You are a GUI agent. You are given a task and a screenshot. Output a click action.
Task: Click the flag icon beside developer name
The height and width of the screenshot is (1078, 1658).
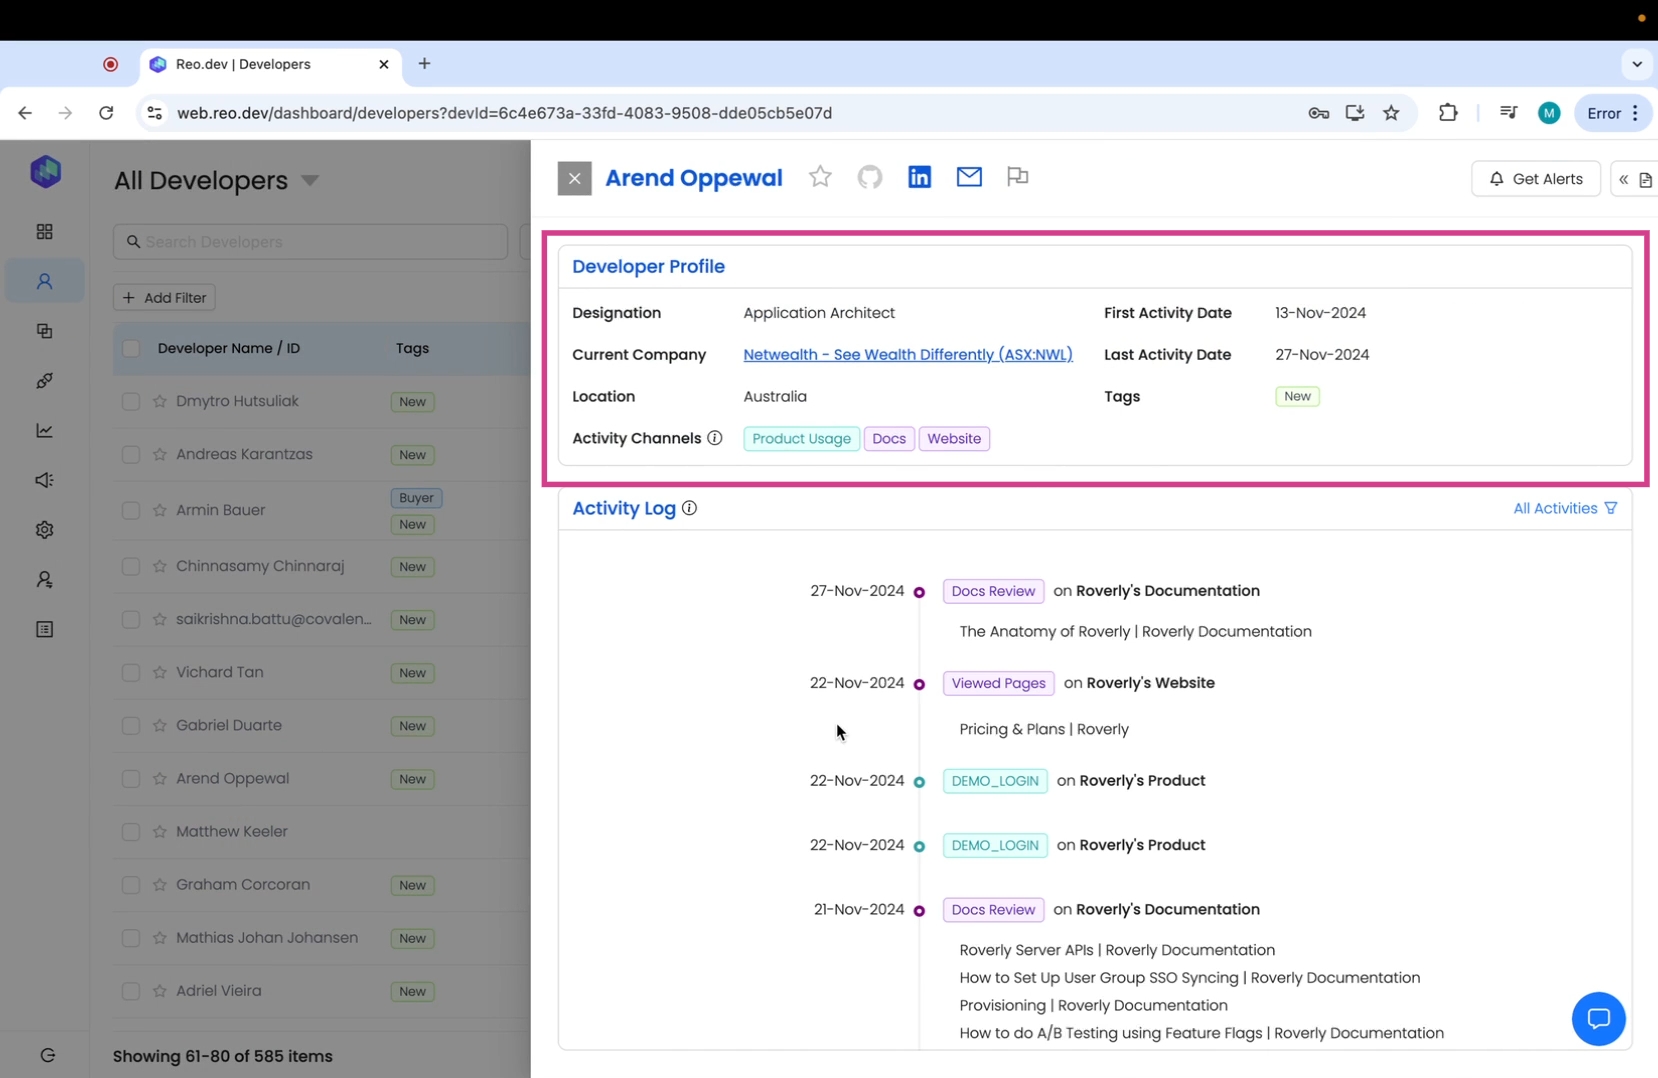[1017, 177]
